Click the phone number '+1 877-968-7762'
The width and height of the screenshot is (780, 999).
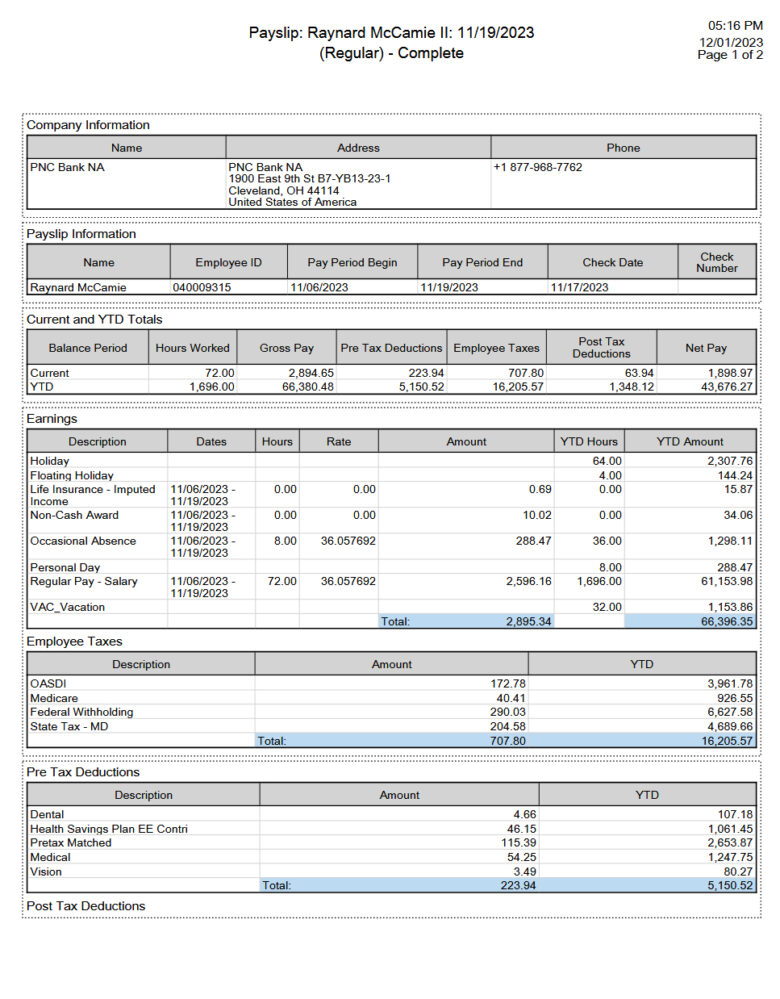538,167
